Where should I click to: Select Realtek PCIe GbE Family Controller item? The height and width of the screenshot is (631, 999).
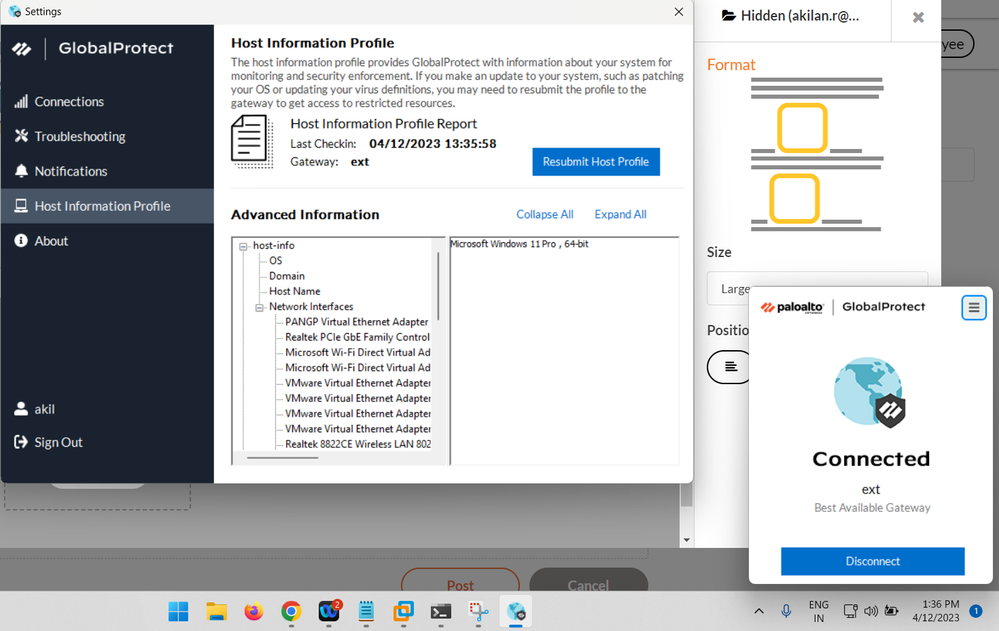tap(357, 337)
